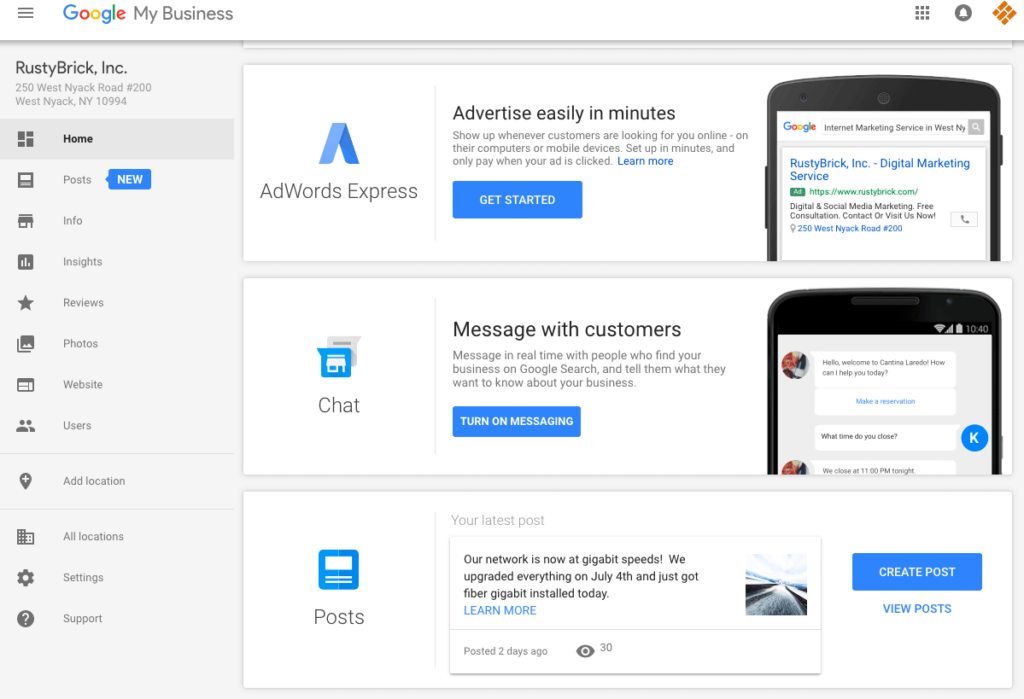Image resolution: width=1024 pixels, height=699 pixels.
Task: Select the Website sidebar icon
Action: (27, 384)
